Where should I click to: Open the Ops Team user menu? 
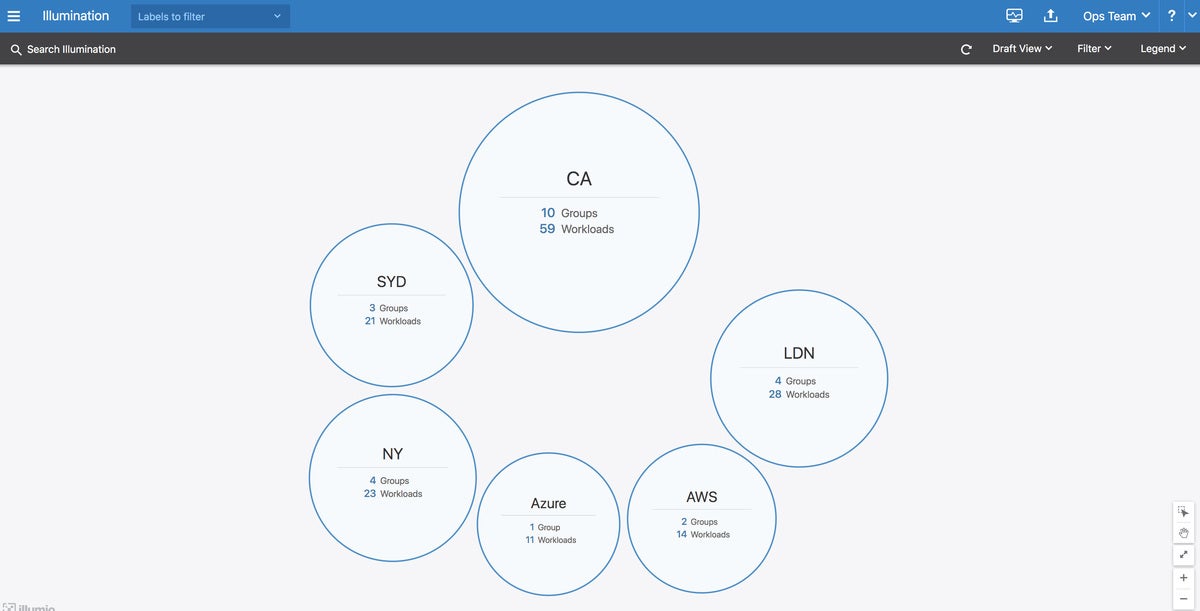[1116, 16]
